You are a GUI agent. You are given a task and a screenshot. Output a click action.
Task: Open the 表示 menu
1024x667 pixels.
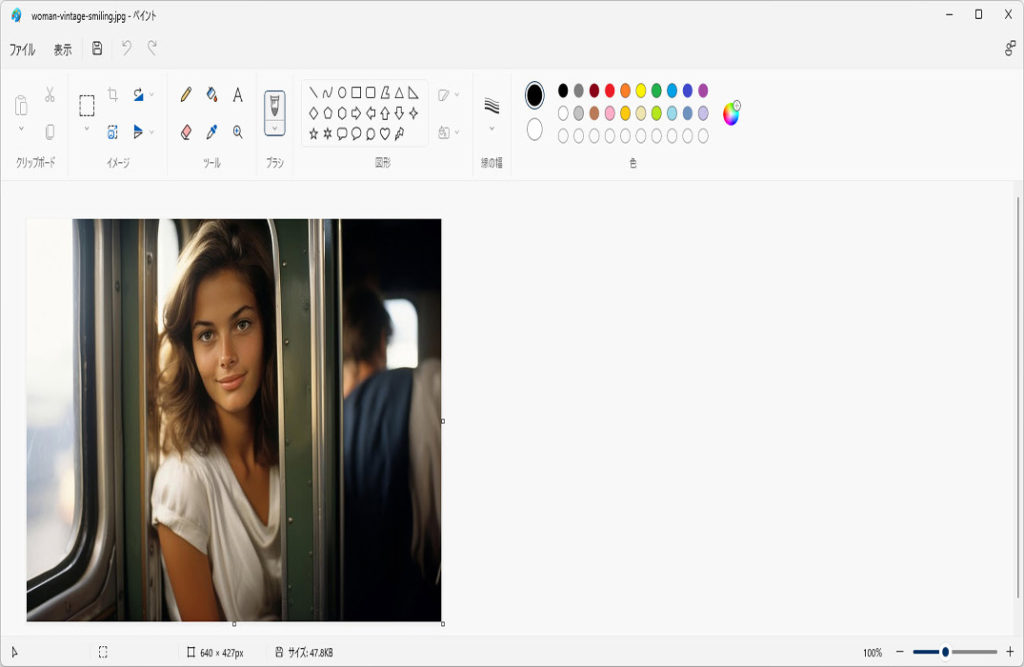[63, 49]
